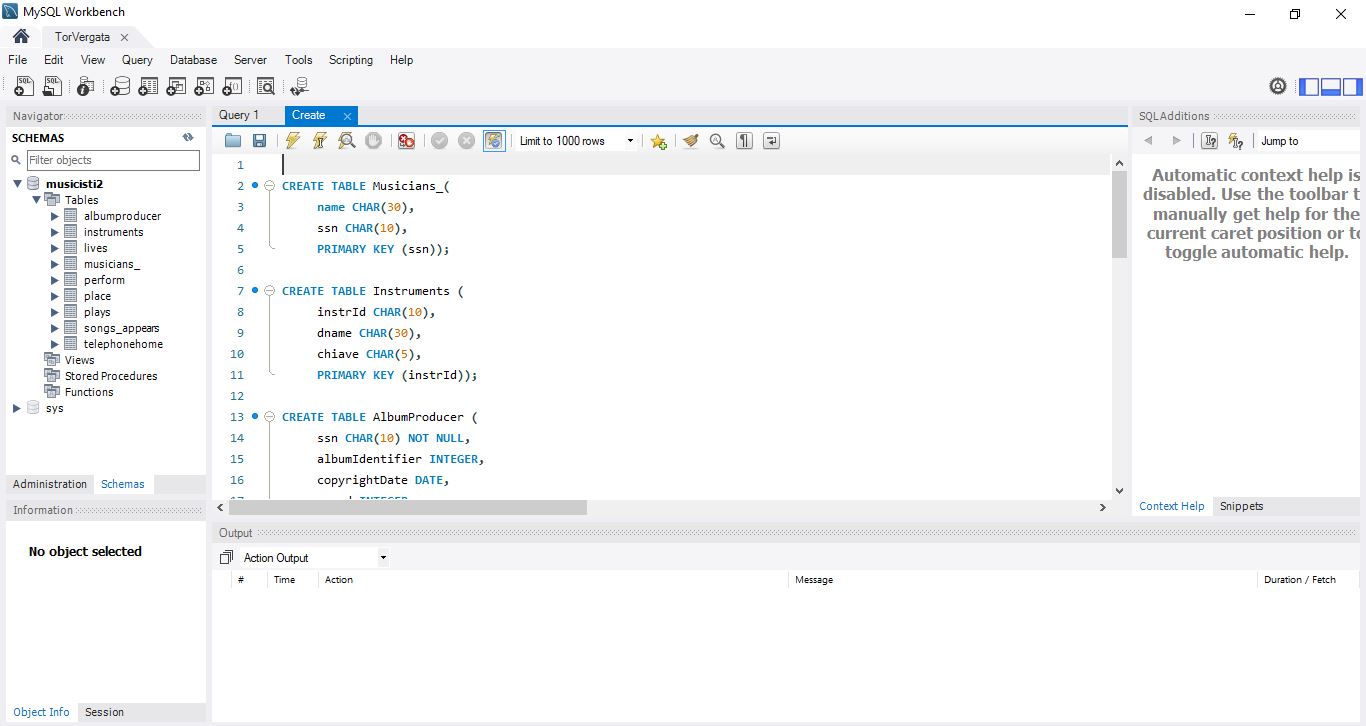Open the Query menu

[136, 59]
